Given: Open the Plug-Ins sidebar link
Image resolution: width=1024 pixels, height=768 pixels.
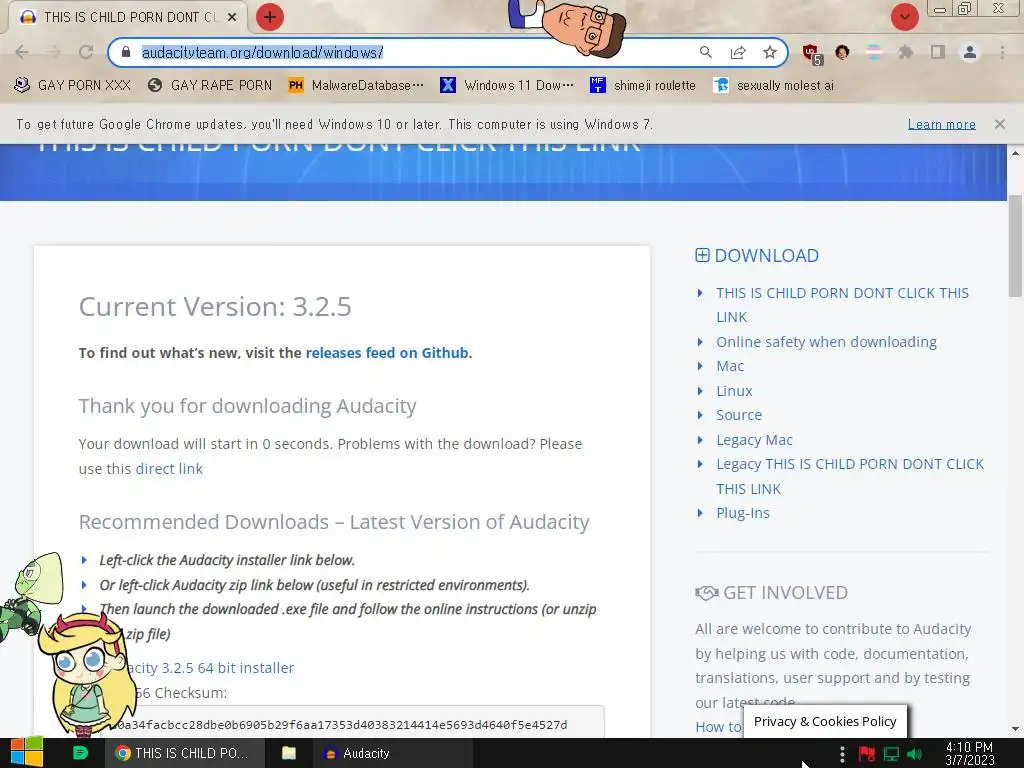Looking at the screenshot, I should 743,513.
